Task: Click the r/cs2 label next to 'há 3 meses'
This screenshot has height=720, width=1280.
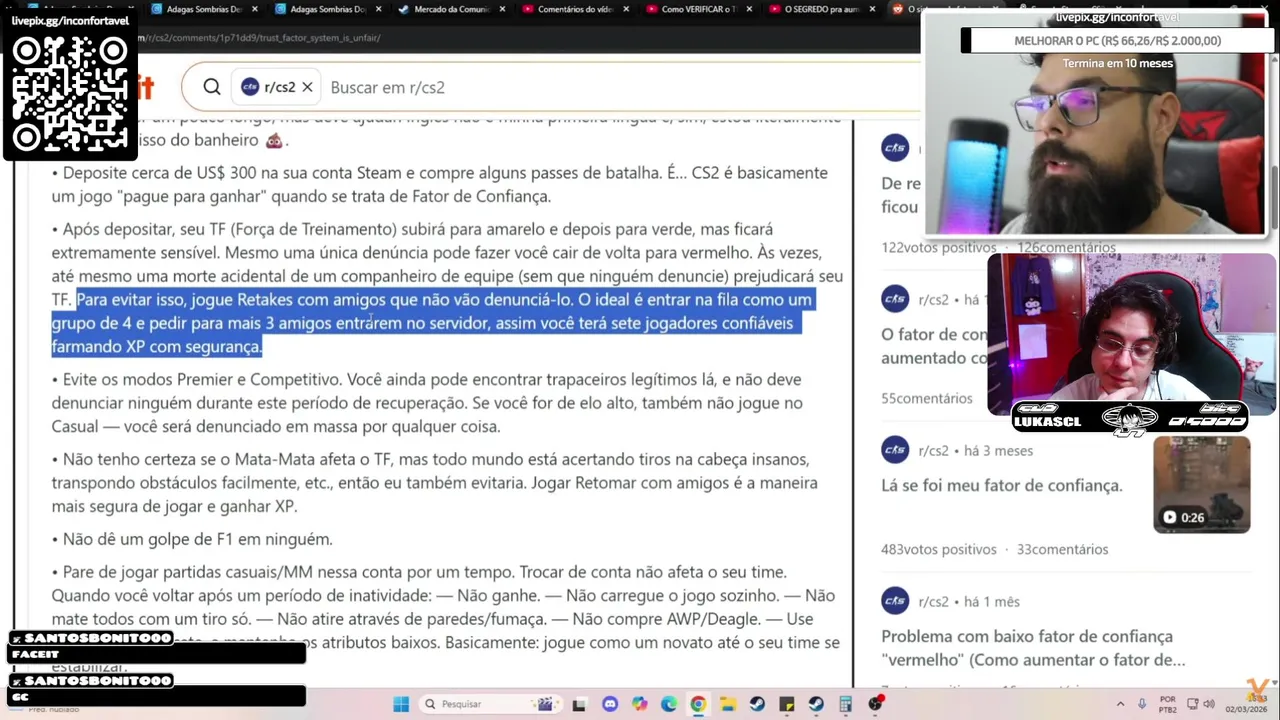Action: point(933,451)
